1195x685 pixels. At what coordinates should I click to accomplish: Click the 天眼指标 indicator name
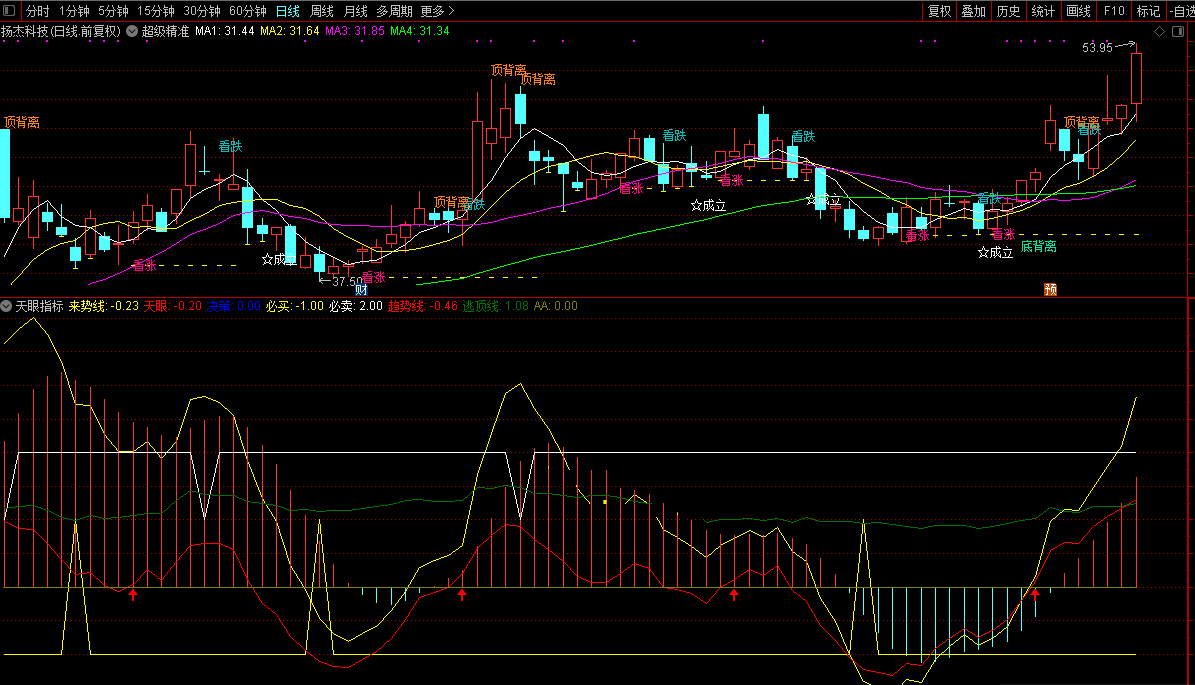coord(40,306)
